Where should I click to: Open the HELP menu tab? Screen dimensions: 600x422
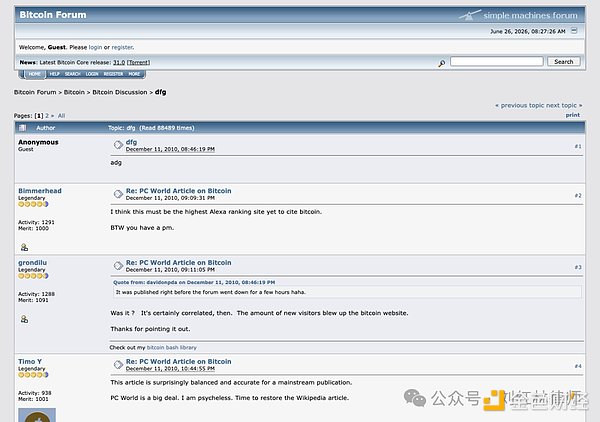coord(54,74)
